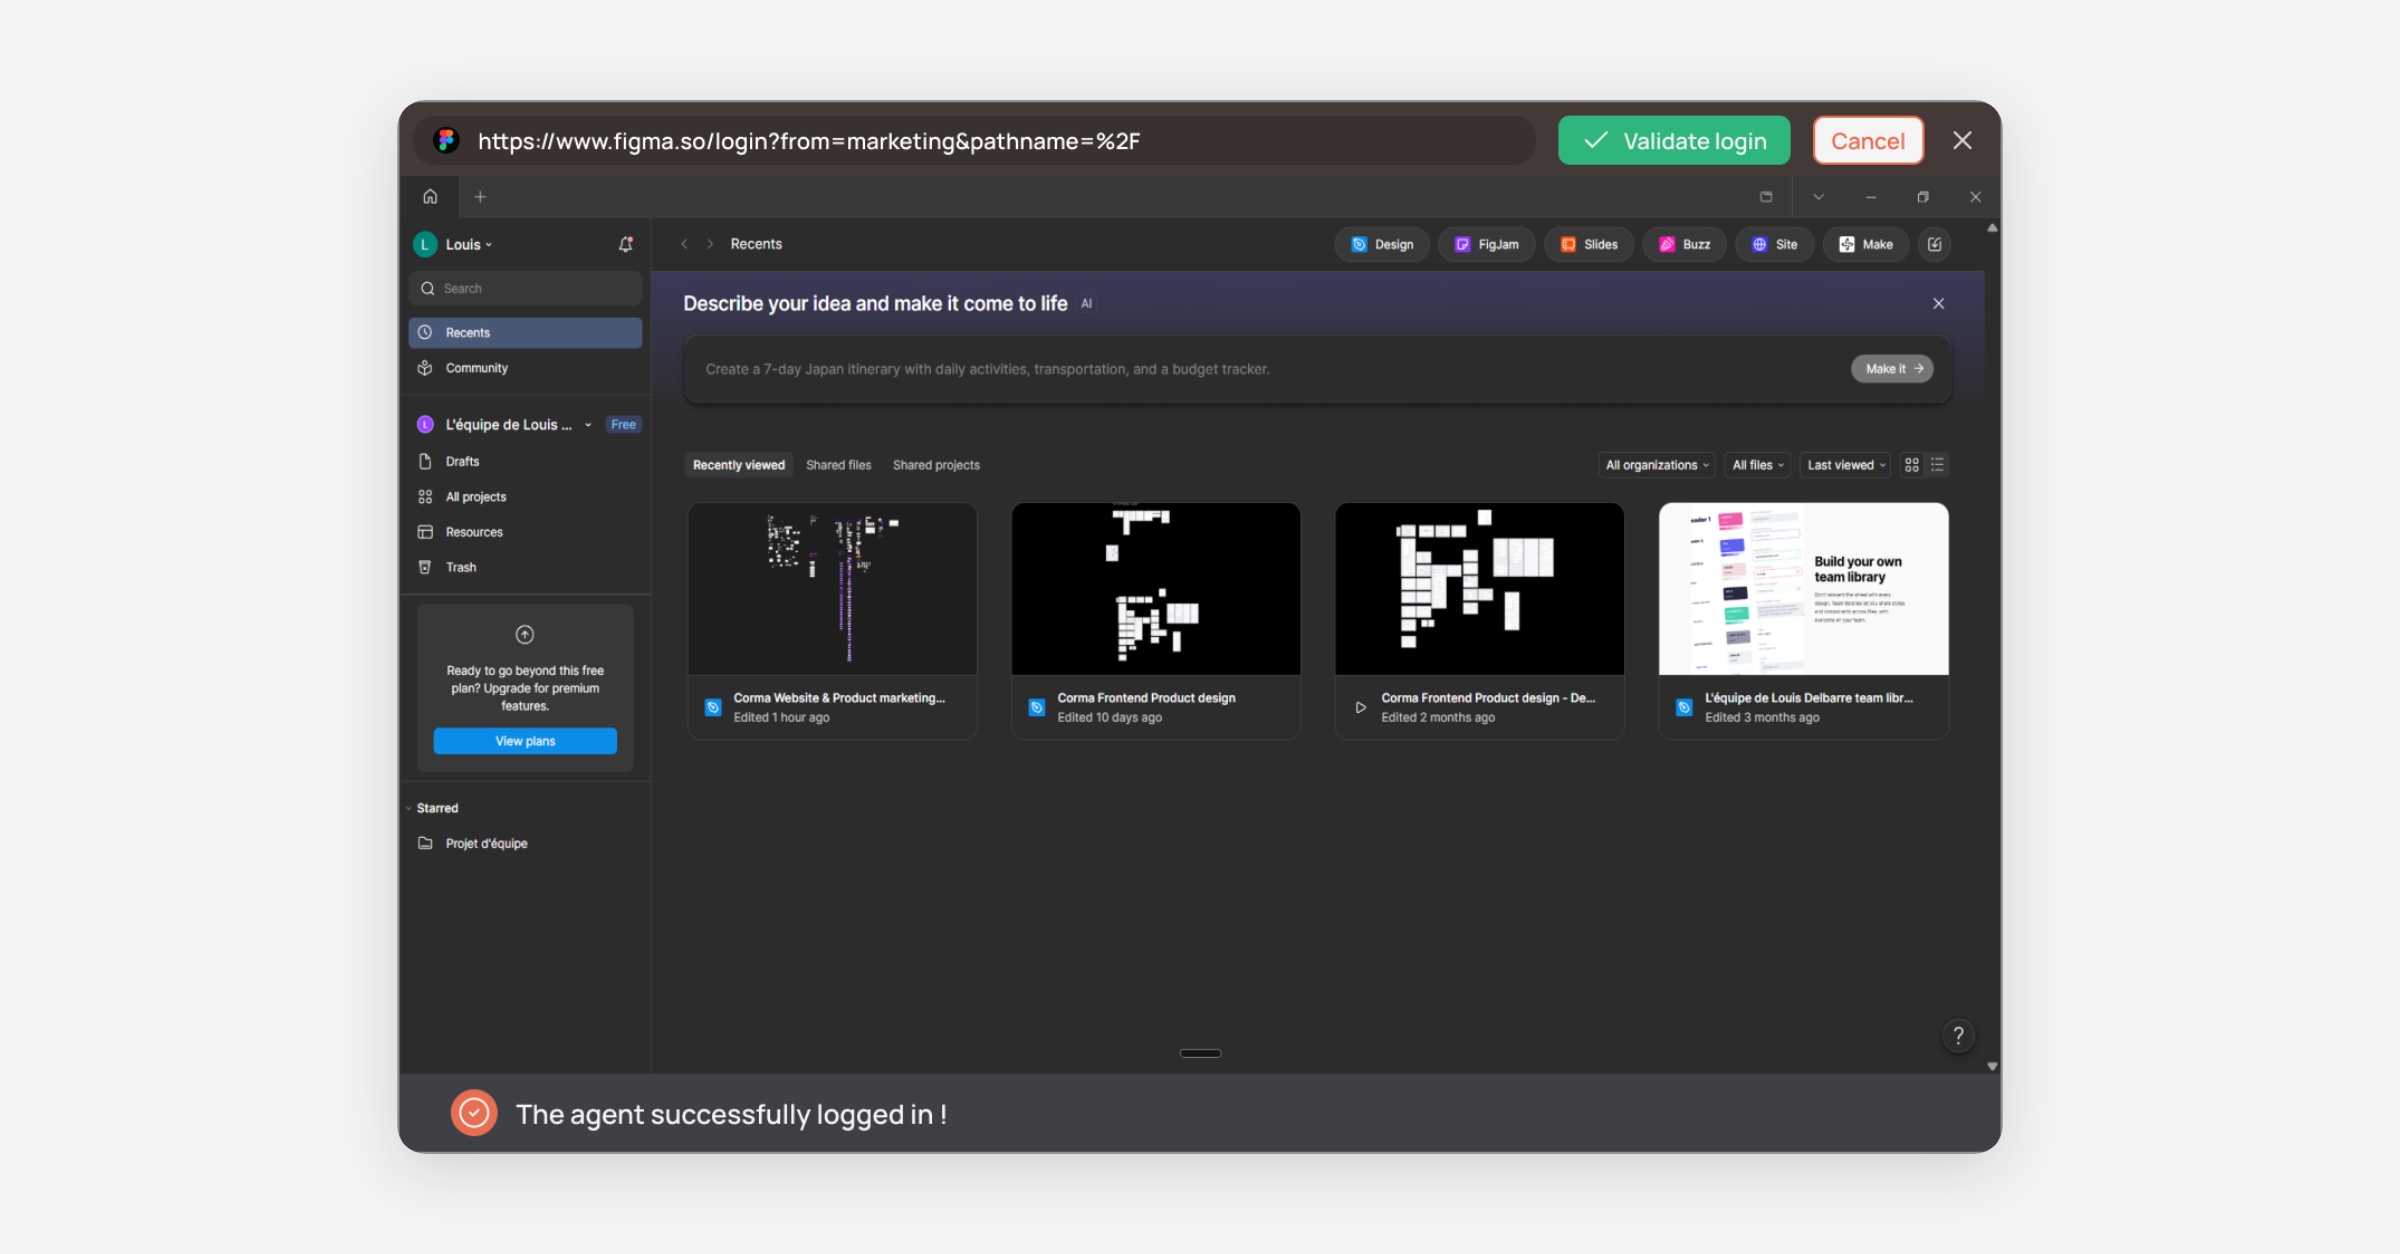2400x1254 pixels.
Task: Switch to grid view
Action: tap(1912, 465)
